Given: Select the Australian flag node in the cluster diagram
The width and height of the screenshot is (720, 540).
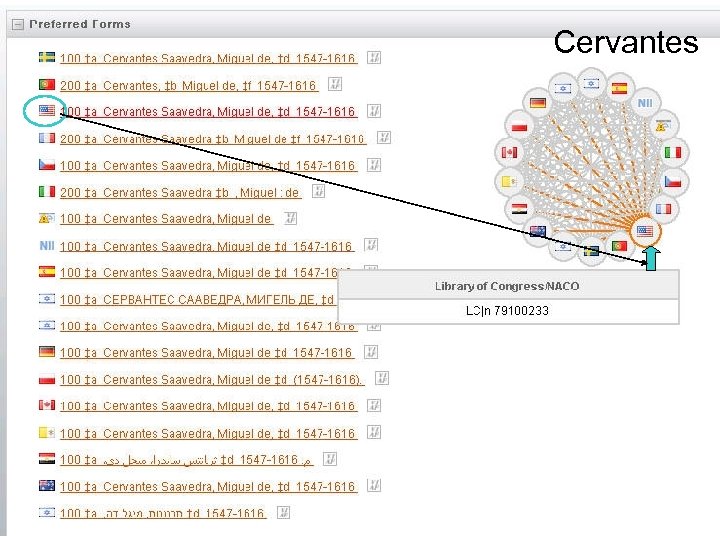Looking at the screenshot, I should point(538,231).
